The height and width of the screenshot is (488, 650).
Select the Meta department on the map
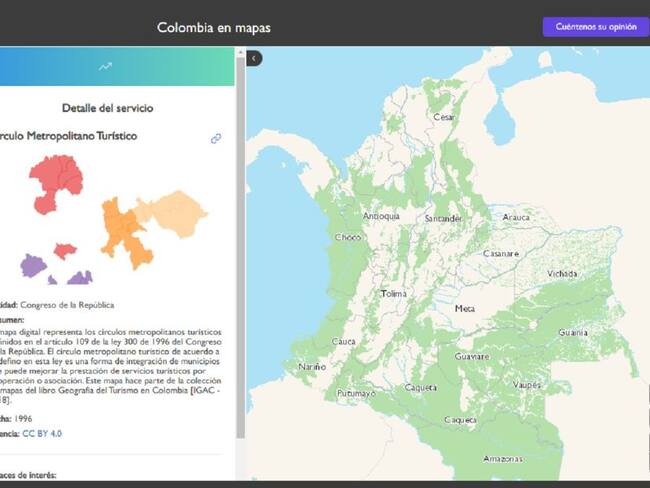click(464, 309)
